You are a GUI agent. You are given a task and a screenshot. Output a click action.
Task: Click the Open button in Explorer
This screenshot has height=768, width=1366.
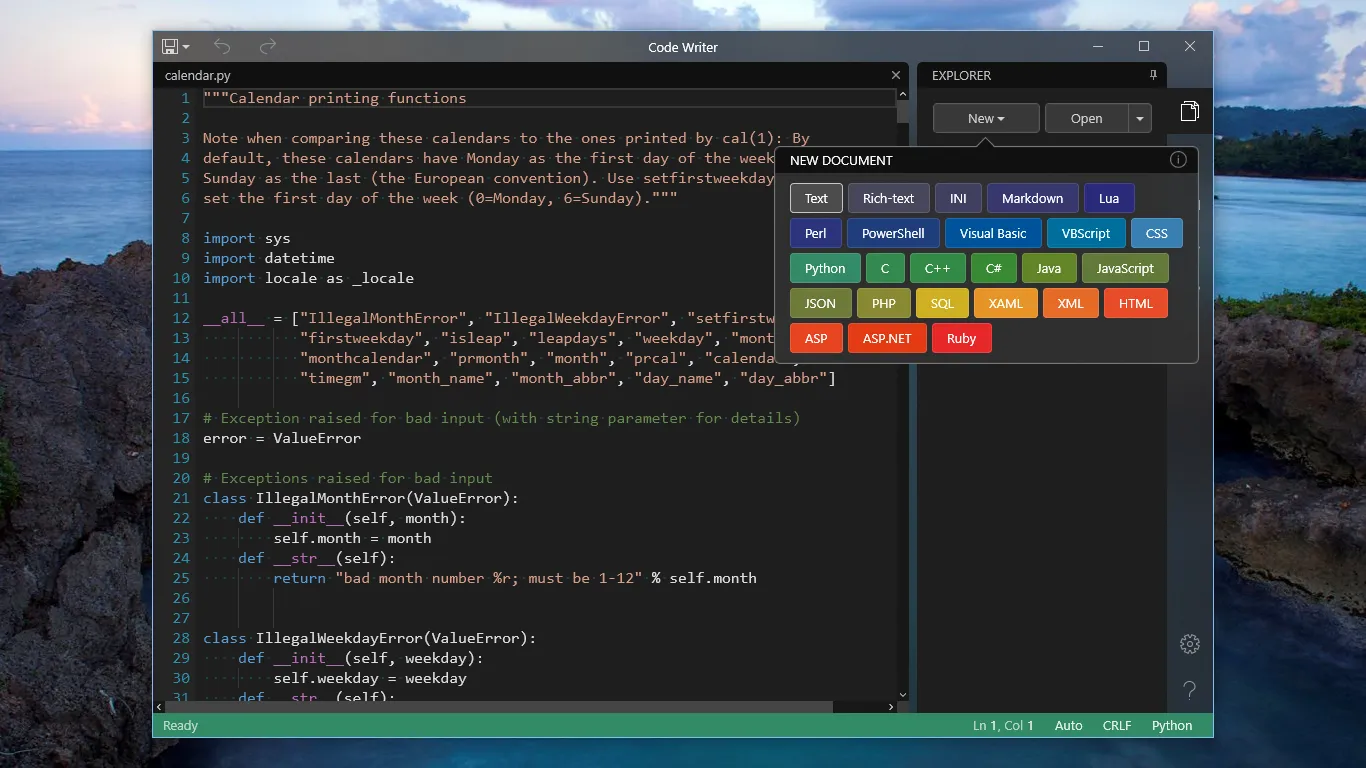(1087, 118)
